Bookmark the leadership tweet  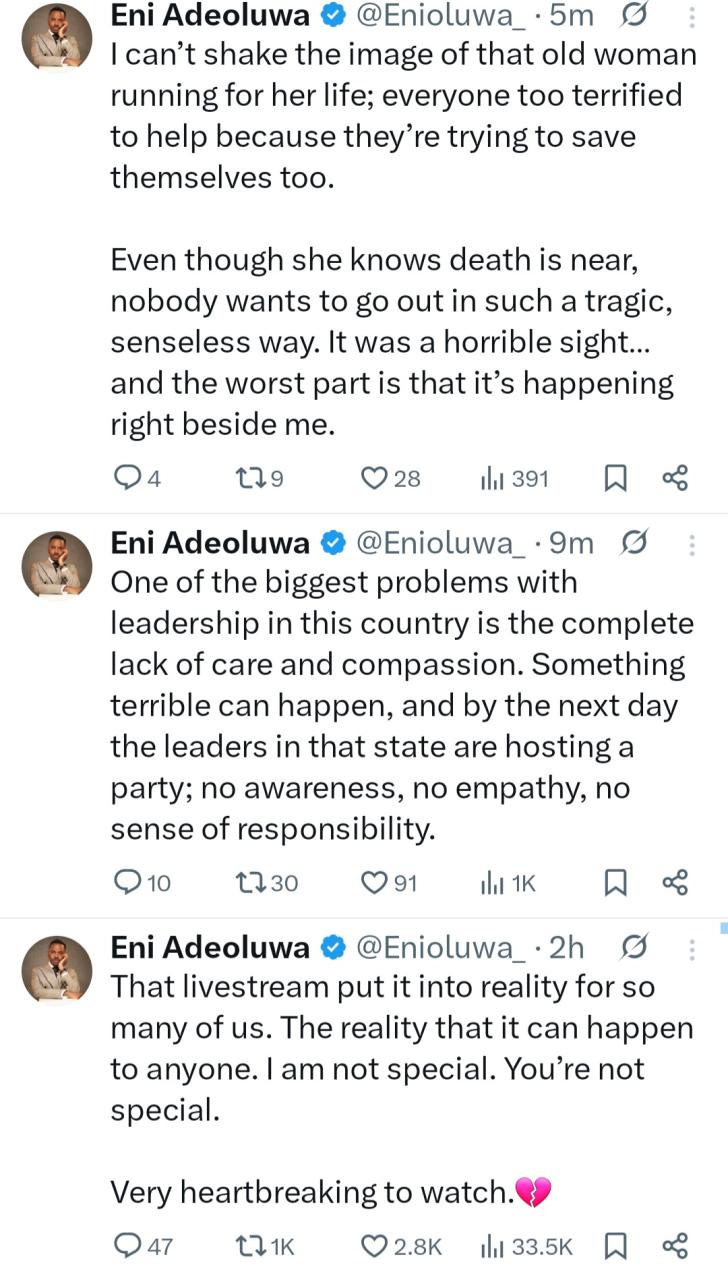click(x=616, y=882)
